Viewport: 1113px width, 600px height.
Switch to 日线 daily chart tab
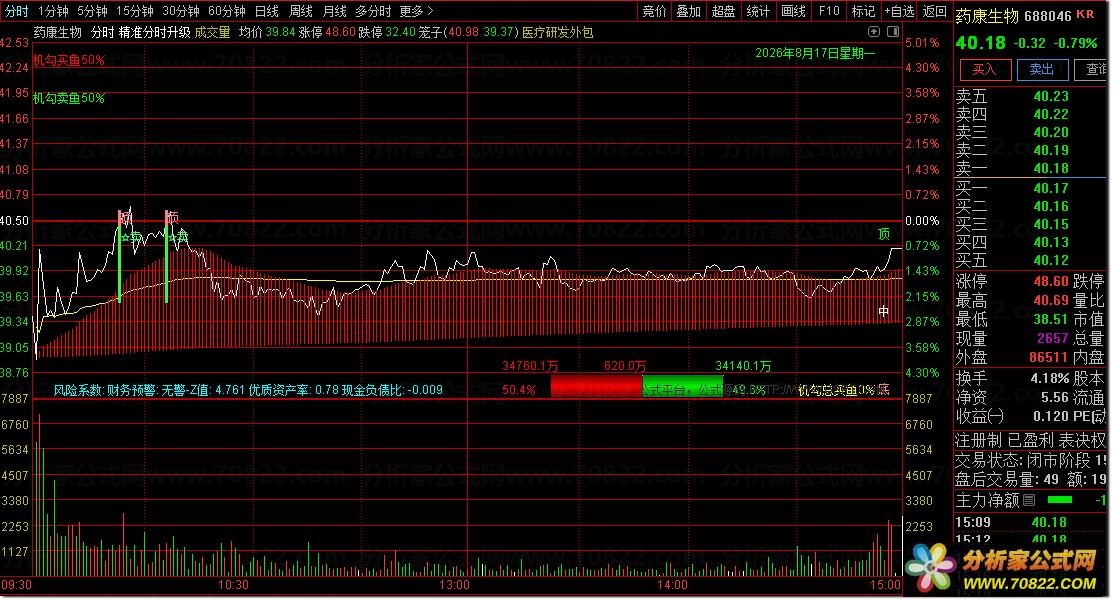coord(266,11)
